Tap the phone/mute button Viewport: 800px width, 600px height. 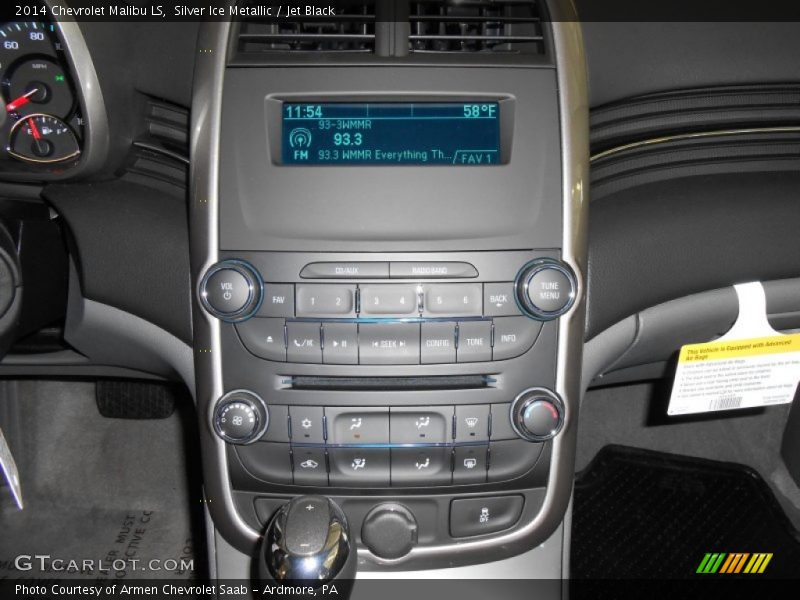tap(304, 343)
